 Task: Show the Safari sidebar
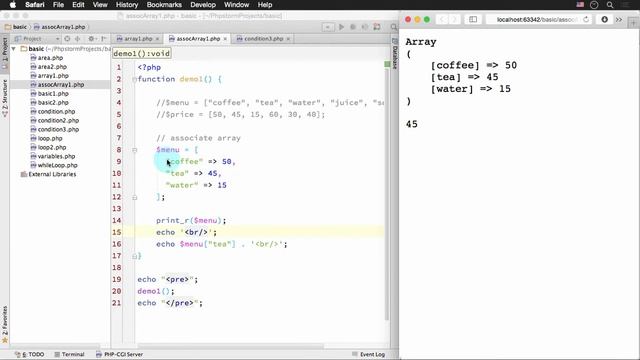473,20
